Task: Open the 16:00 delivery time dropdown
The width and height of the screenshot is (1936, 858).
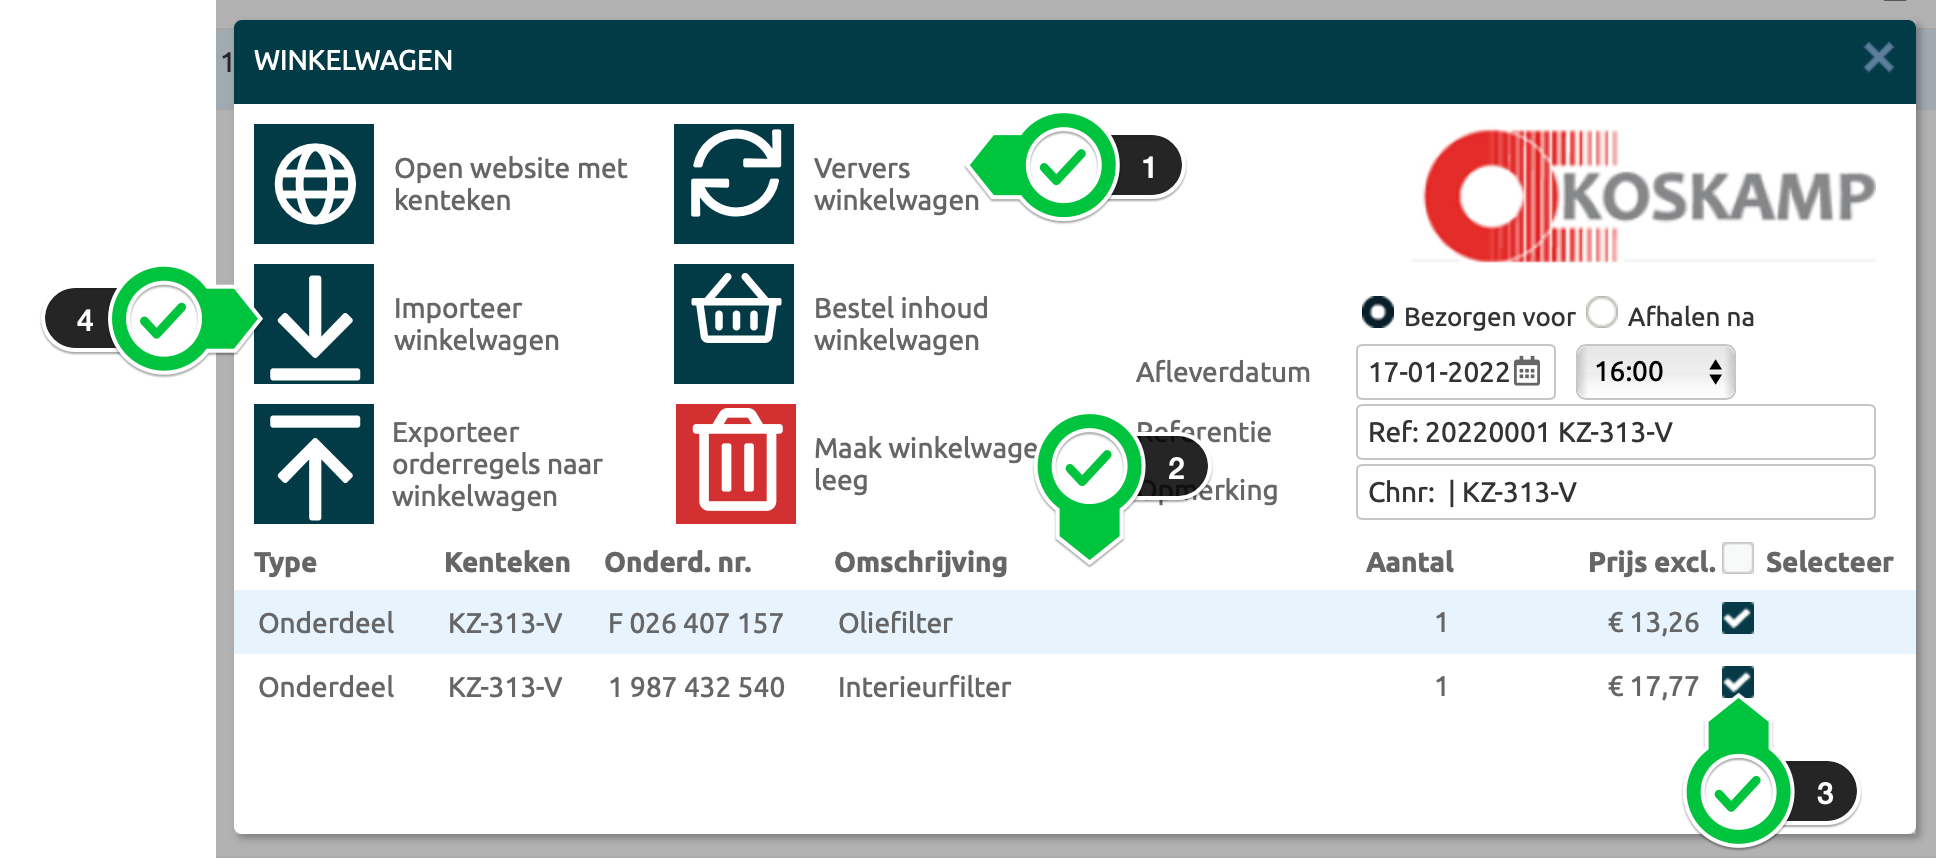Action: 1655,372
